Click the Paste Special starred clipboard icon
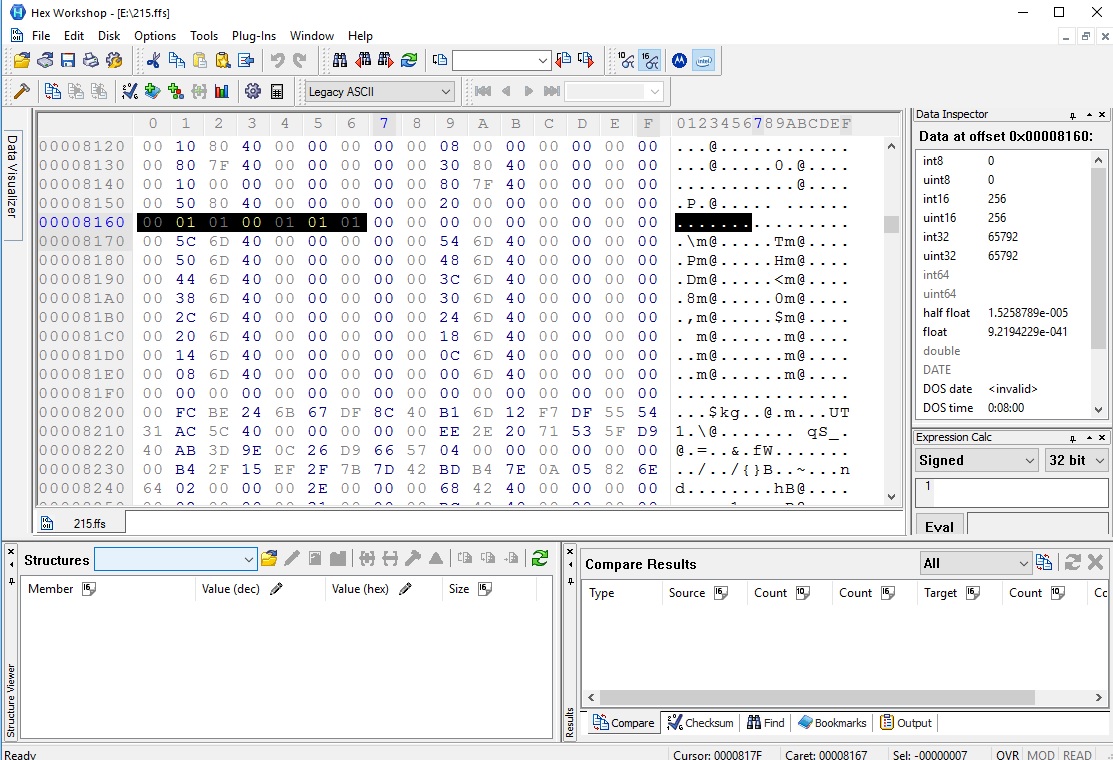Viewport: 1113px width, 760px height. (223, 60)
